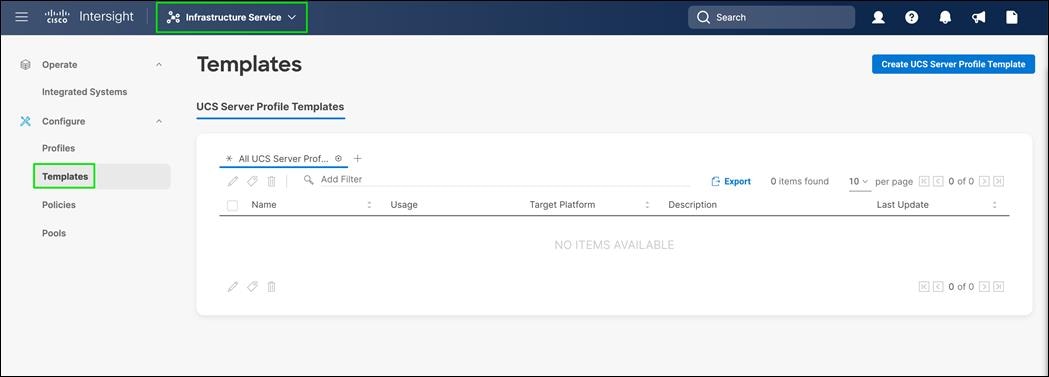Click the Search field in header

click(771, 17)
